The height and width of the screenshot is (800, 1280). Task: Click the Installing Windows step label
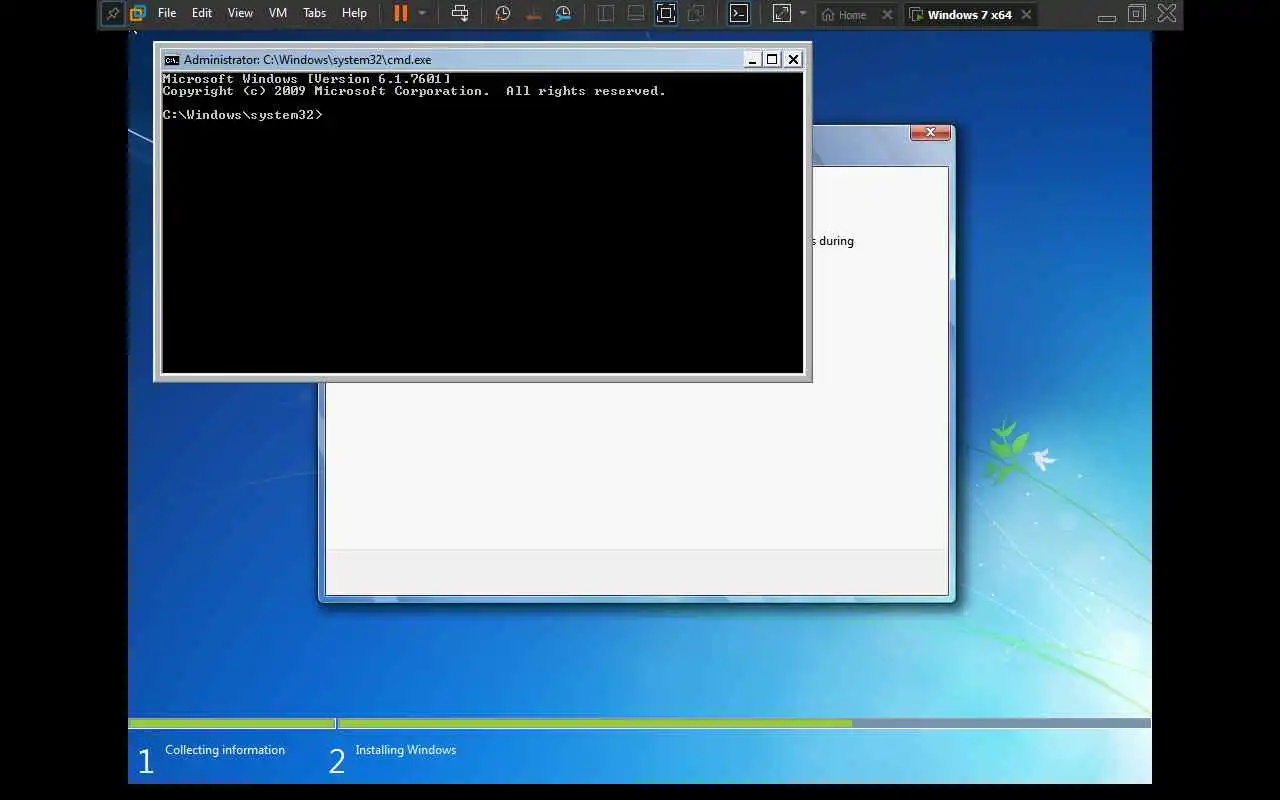click(x=405, y=750)
